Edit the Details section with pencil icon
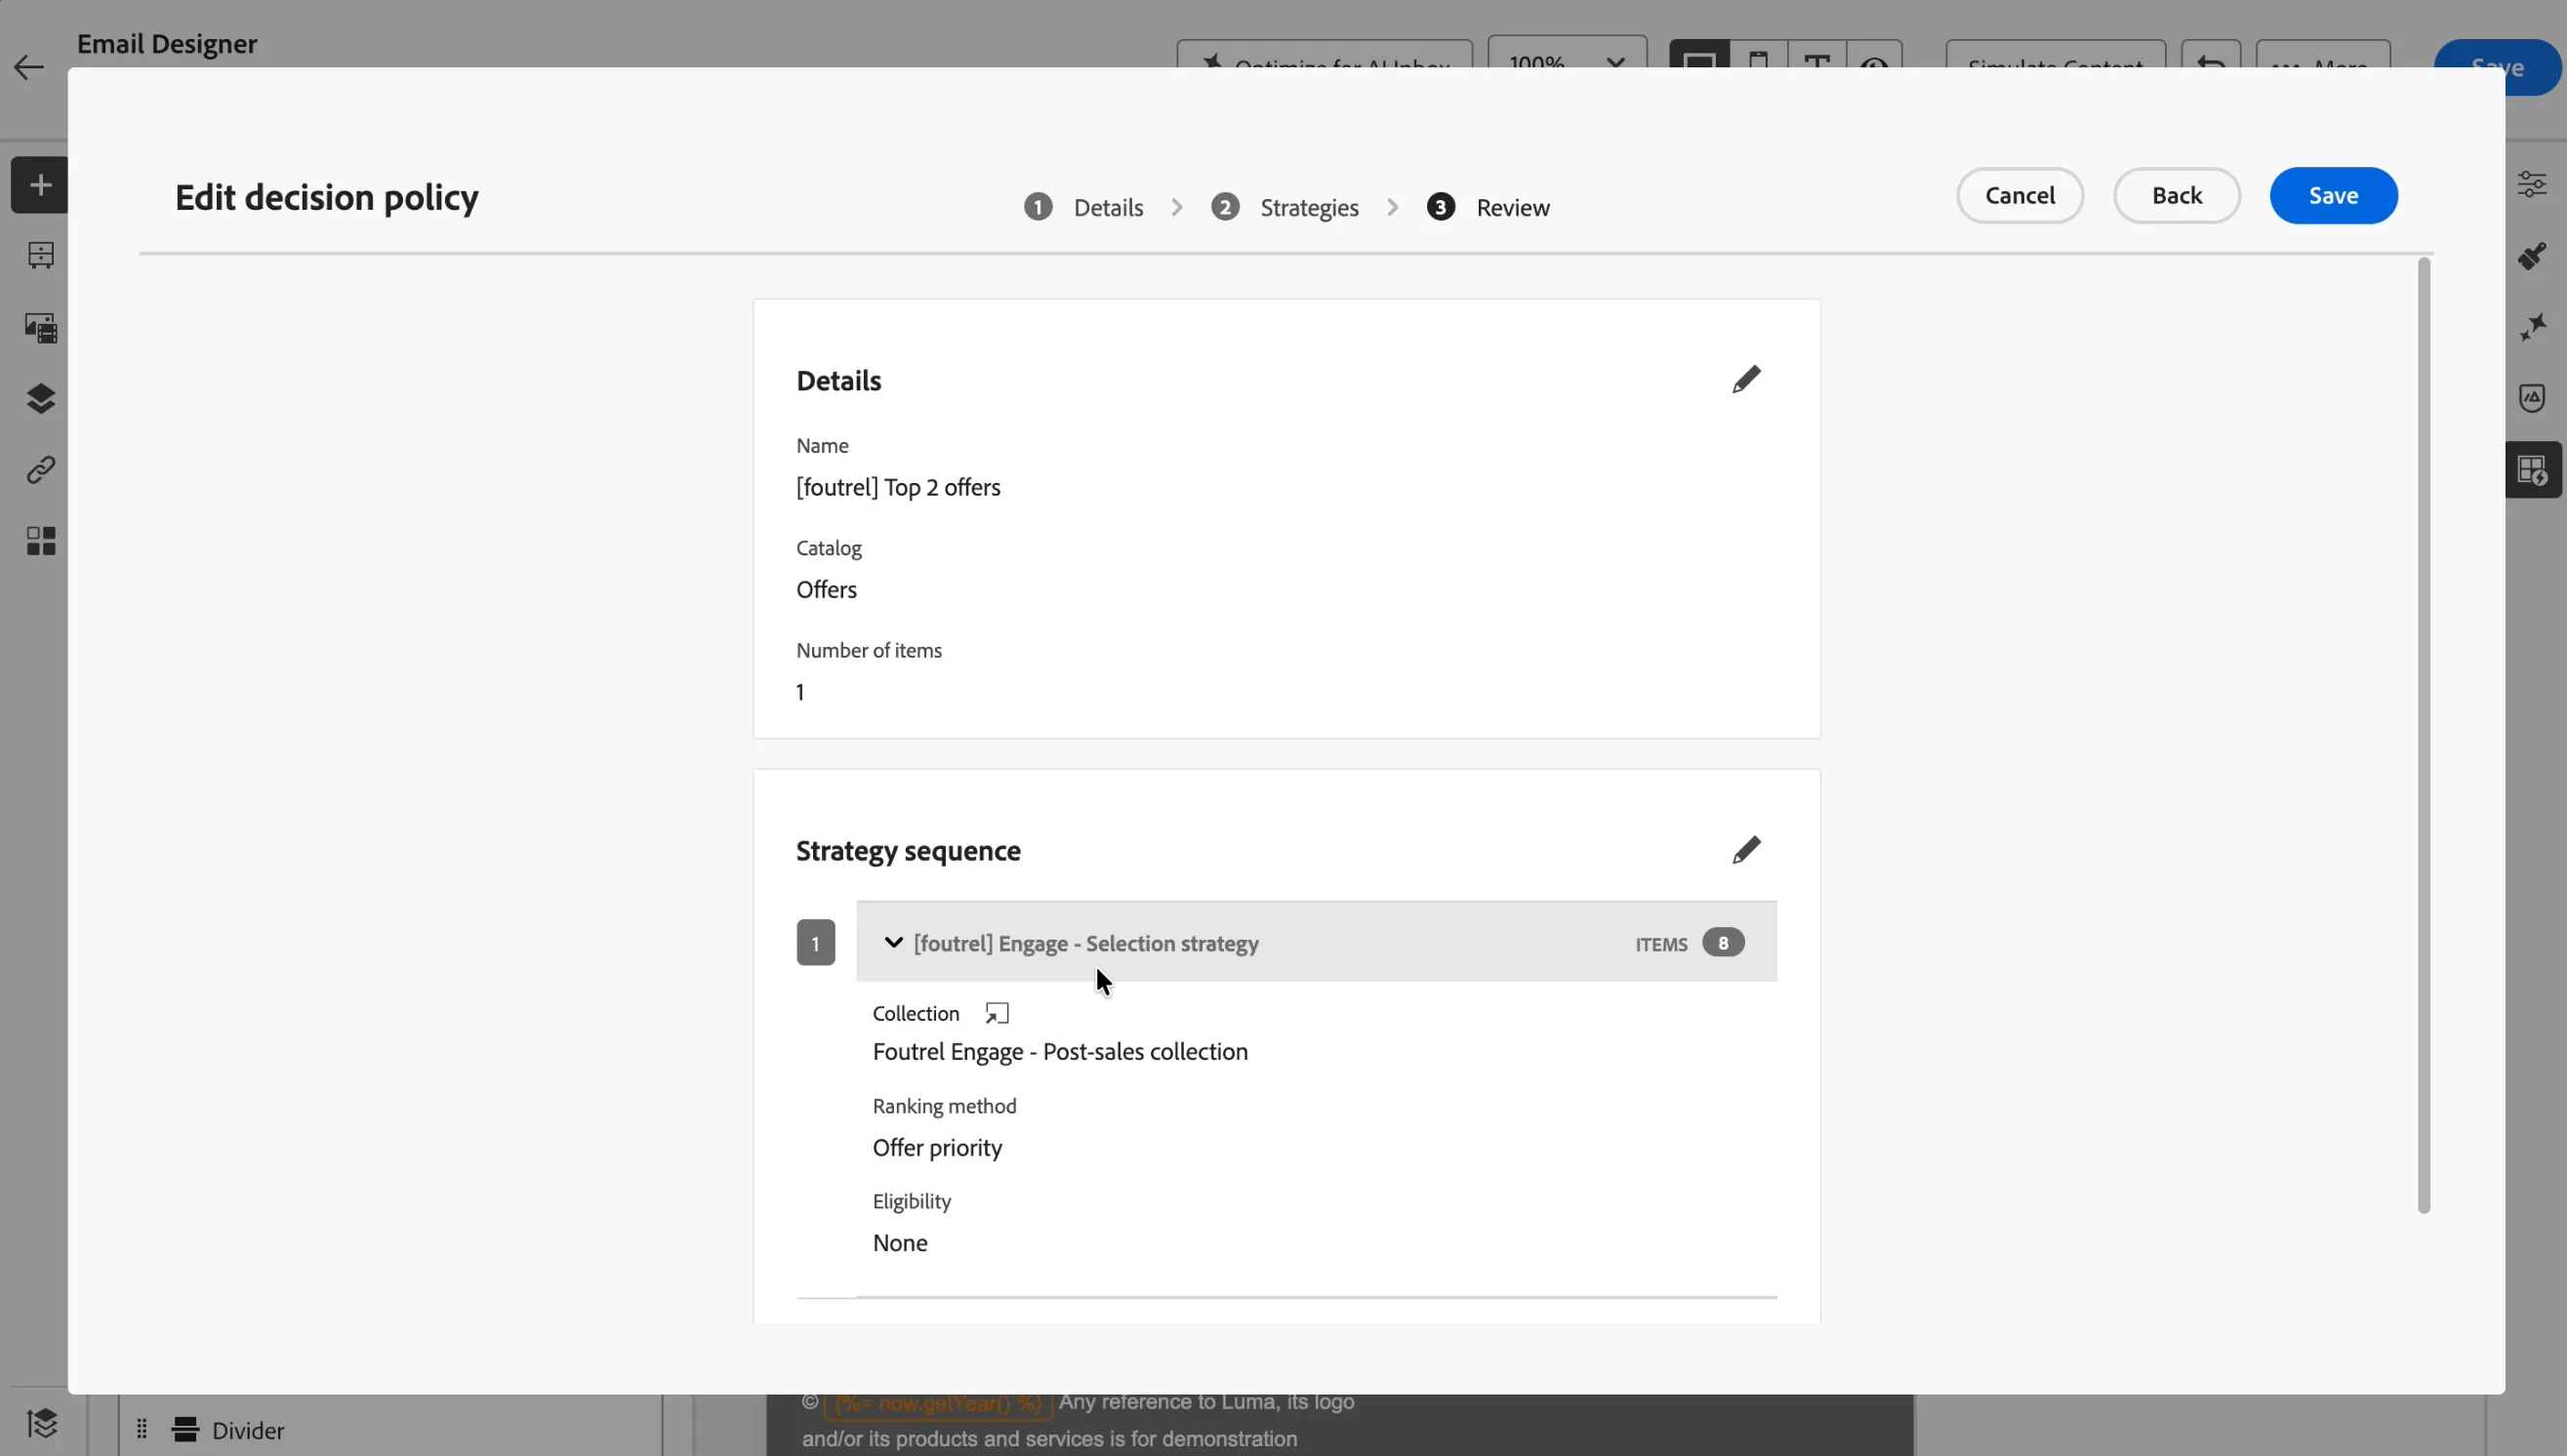 1746,380
